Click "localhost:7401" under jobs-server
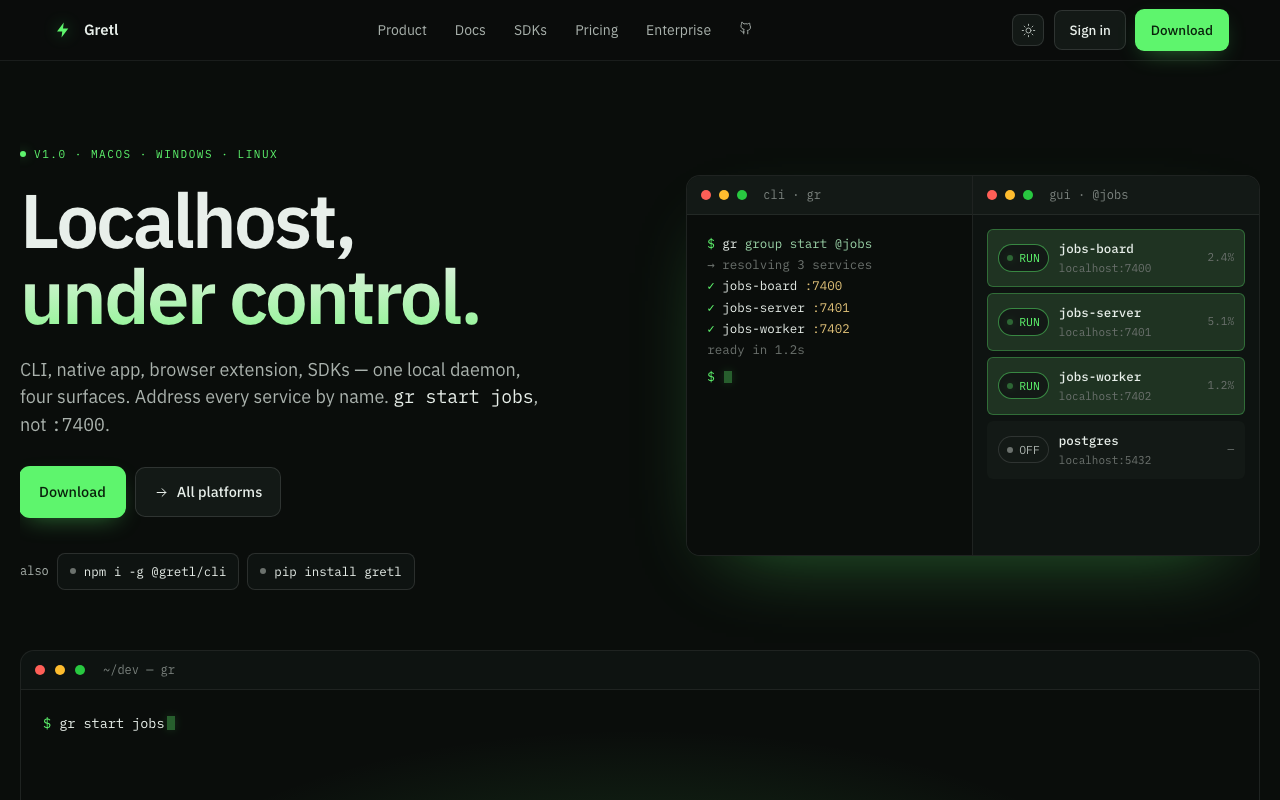This screenshot has width=1280, height=800. [x=1105, y=332]
